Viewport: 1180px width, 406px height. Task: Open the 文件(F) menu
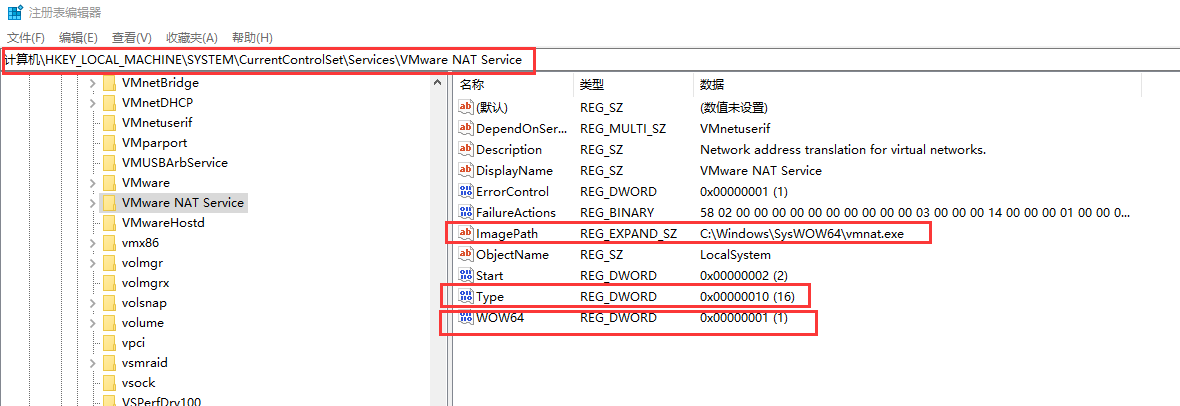(x=26, y=38)
